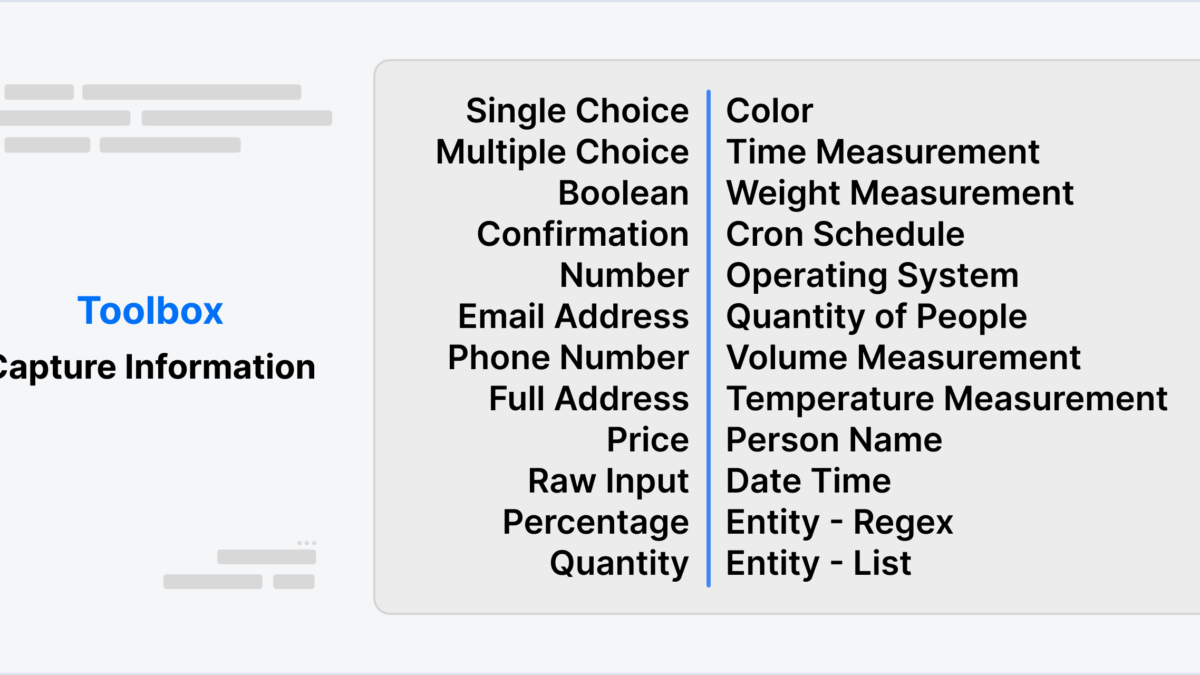This screenshot has width=1200, height=675.
Task: Click the Temperature Measurement entry
Action: pos(946,399)
